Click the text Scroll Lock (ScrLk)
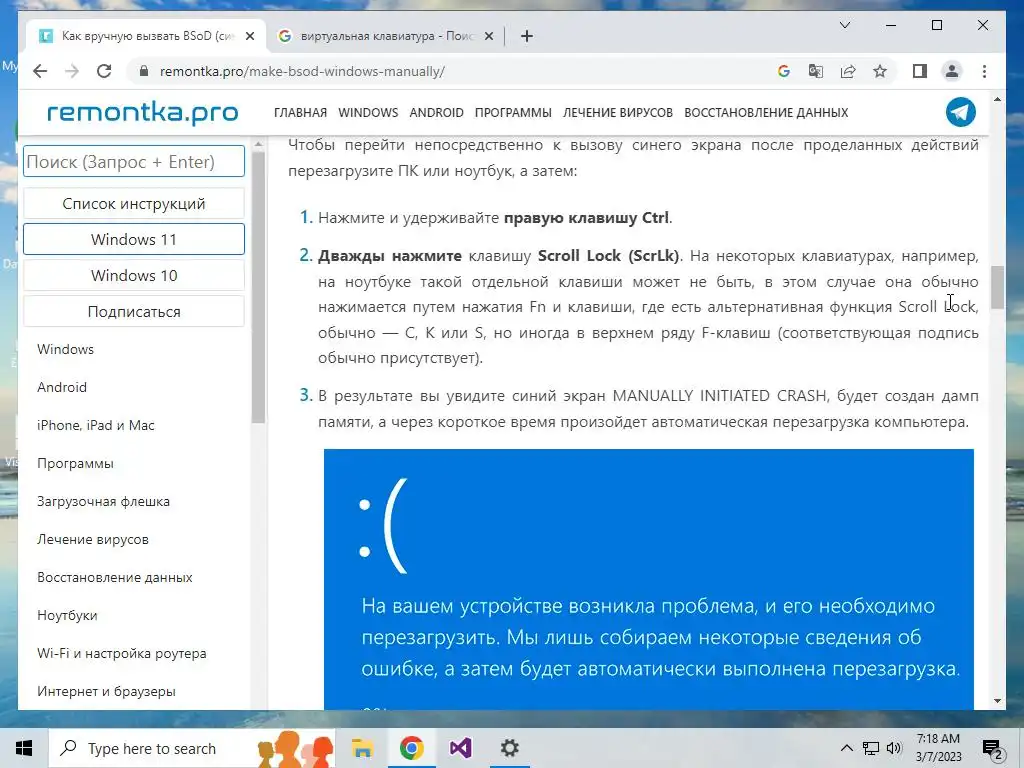The image size is (1024, 768). pyautogui.click(x=608, y=255)
